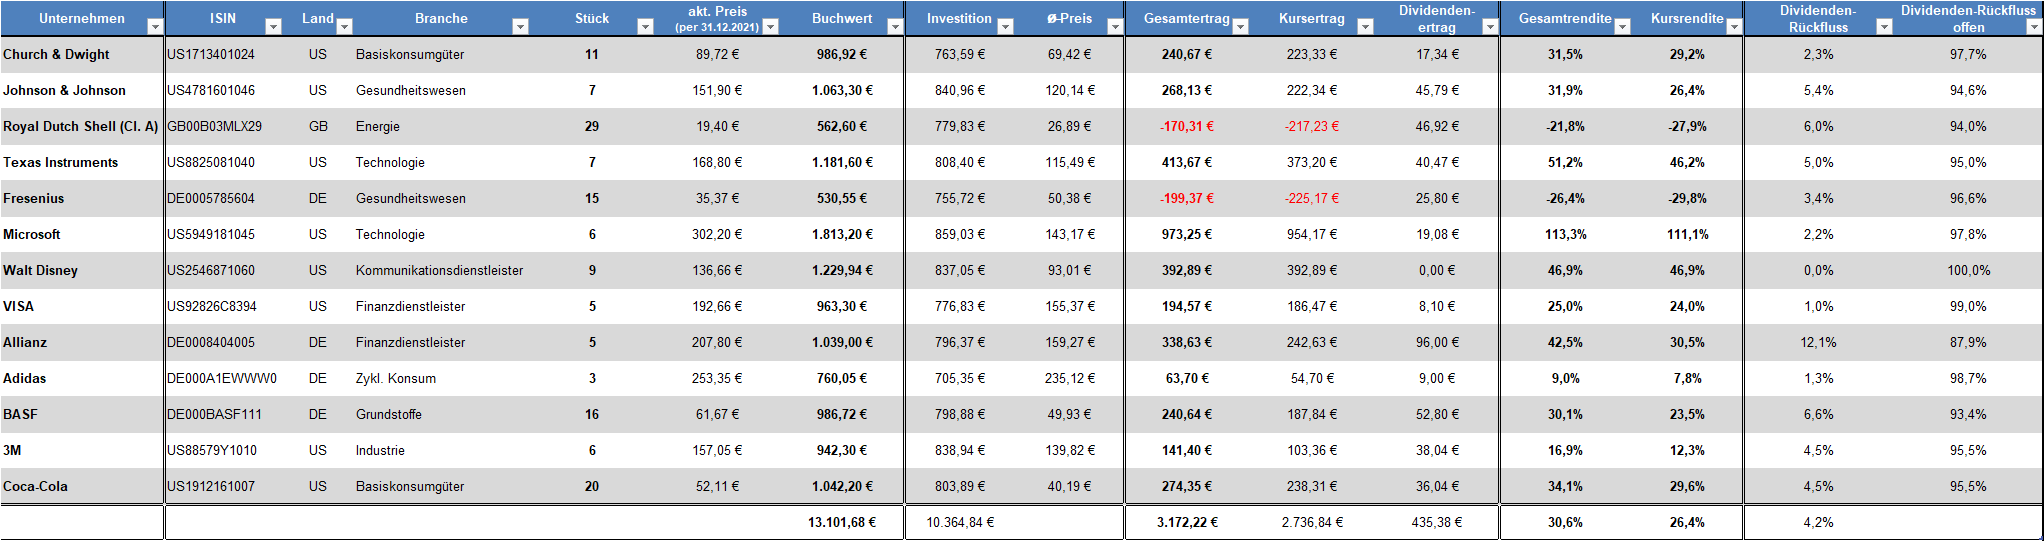Click BASF Investition 798,88 €
This screenshot has height=541, width=2044.
coord(960,414)
